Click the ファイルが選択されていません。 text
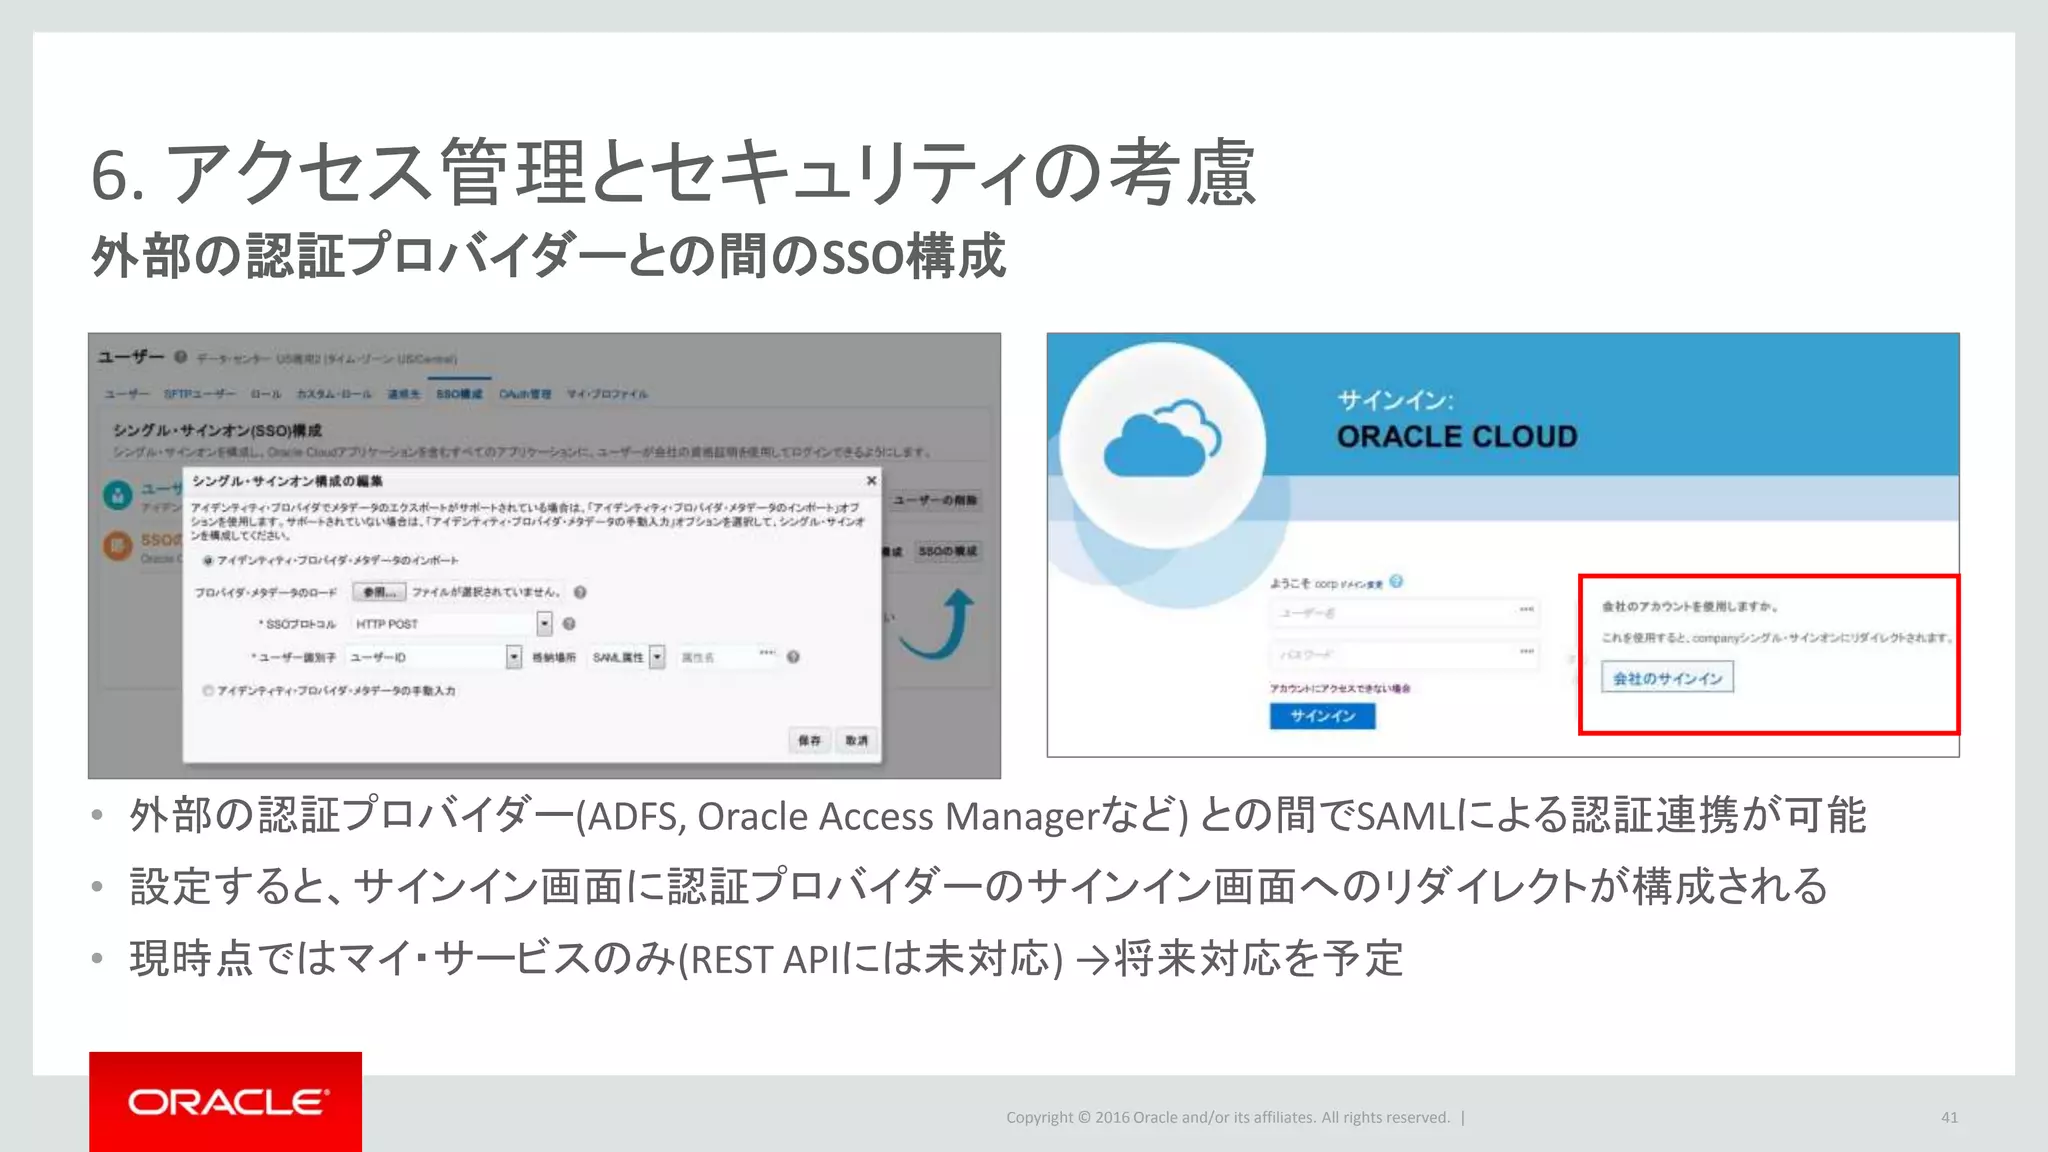 486,592
